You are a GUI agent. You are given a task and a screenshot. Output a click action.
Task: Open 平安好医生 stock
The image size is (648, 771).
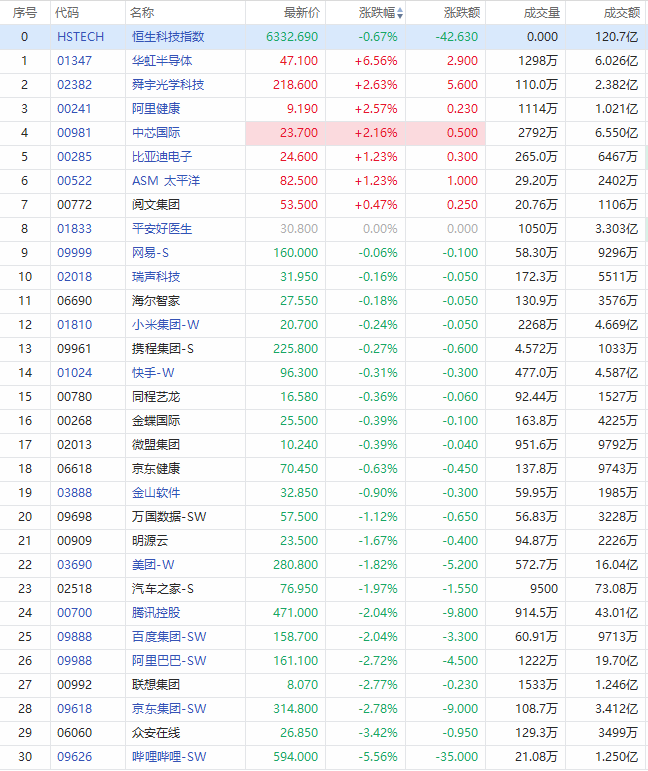coord(162,229)
